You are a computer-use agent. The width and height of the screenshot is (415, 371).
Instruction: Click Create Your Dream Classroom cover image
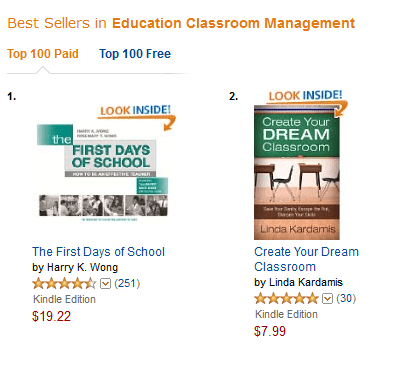[x=297, y=173]
